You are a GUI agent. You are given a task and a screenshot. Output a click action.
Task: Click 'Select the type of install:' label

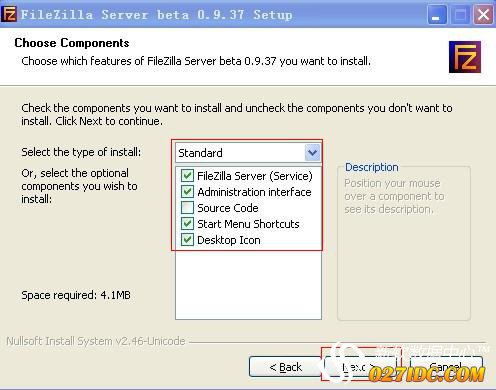click(81, 152)
